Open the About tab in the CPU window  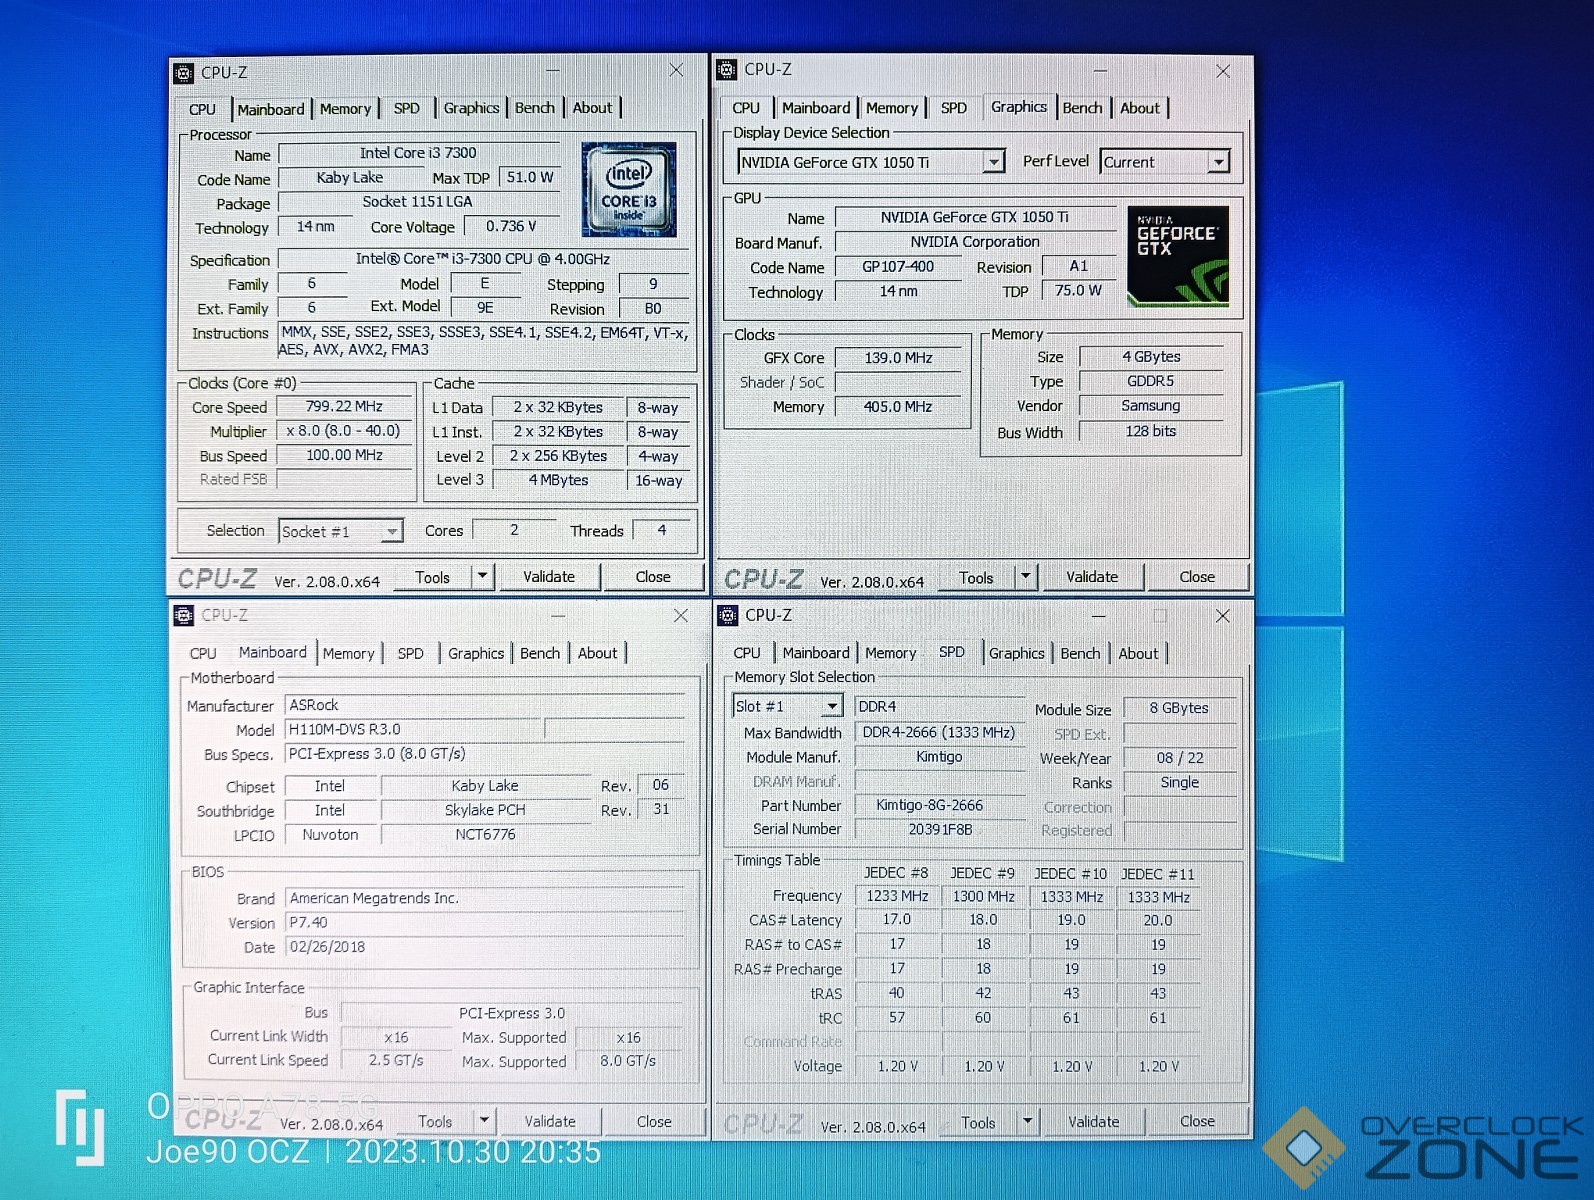592,108
